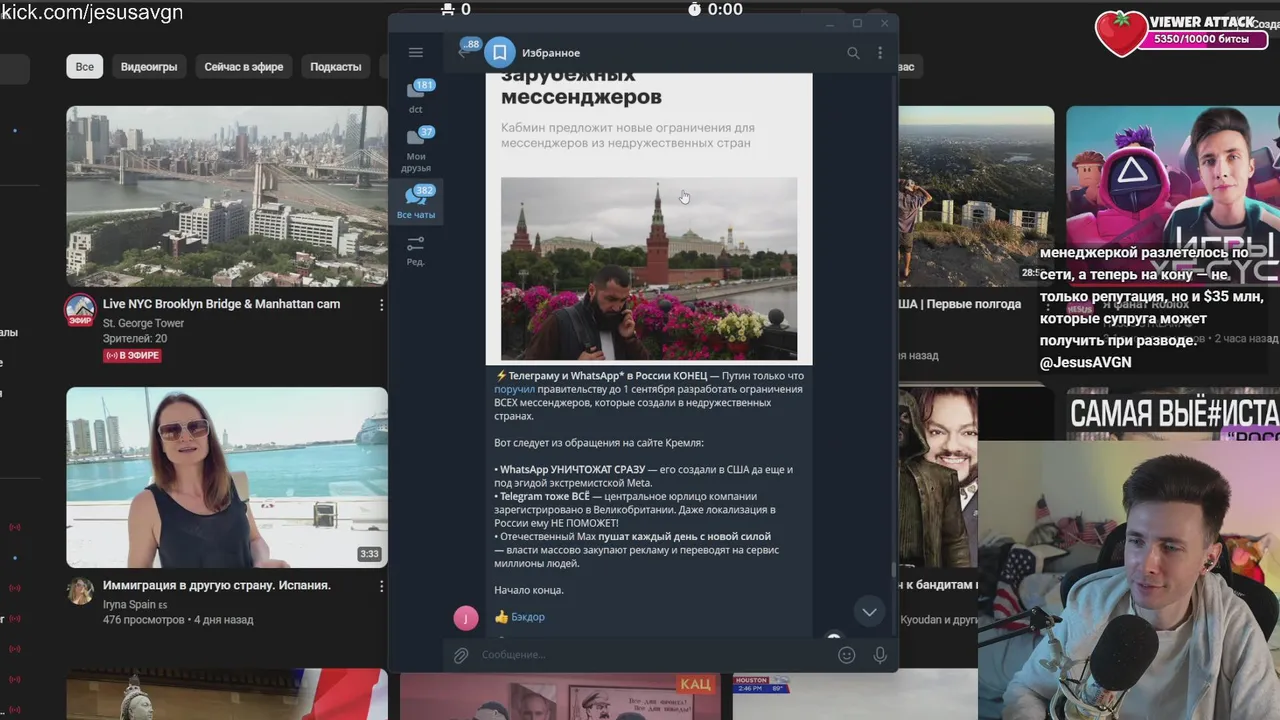Image resolution: width=1280 pixels, height=720 pixels.
Task: Select Мои друзья folder
Action: [416, 149]
